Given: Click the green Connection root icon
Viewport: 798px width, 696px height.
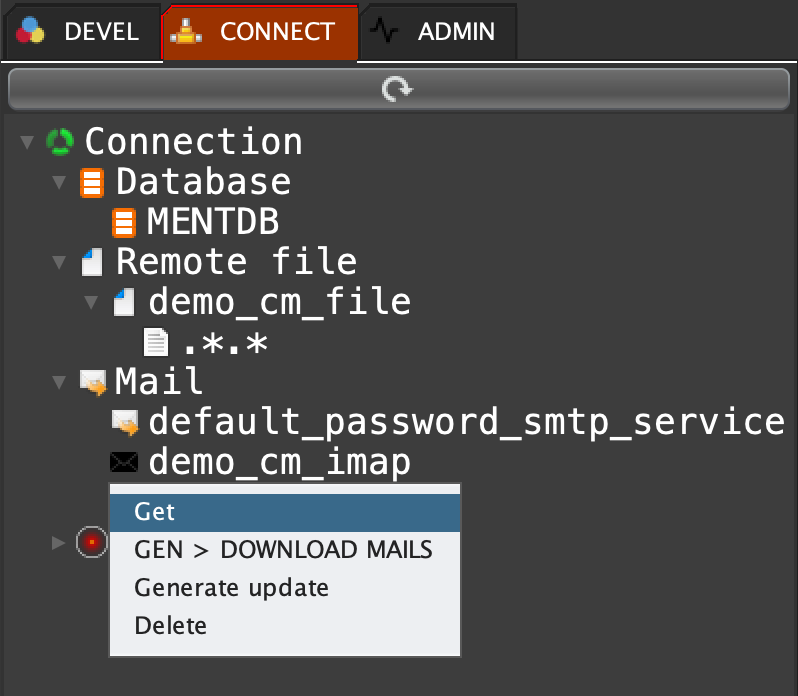Looking at the screenshot, I should (60, 142).
